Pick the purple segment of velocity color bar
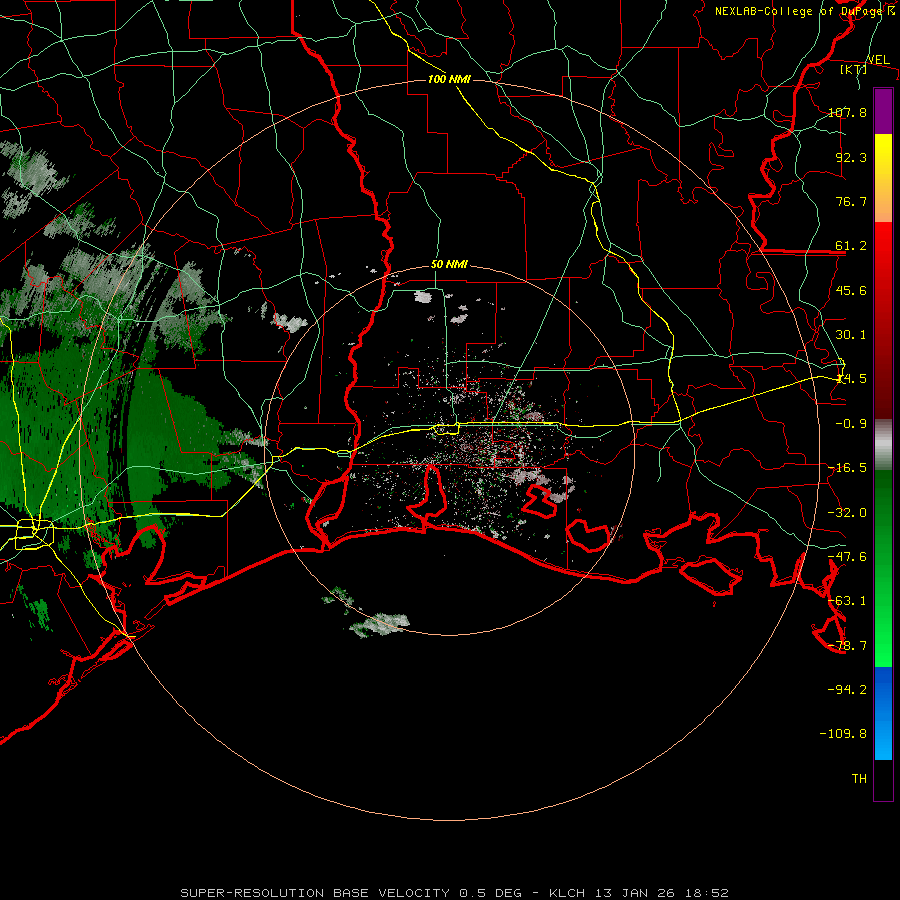Viewport: 900px width, 900px height. (x=883, y=111)
